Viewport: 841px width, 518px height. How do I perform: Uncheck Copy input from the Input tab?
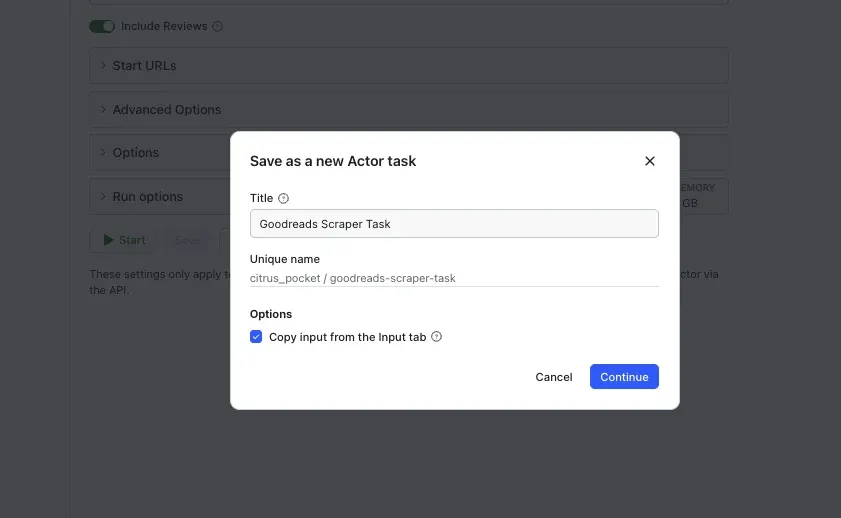[x=256, y=337]
